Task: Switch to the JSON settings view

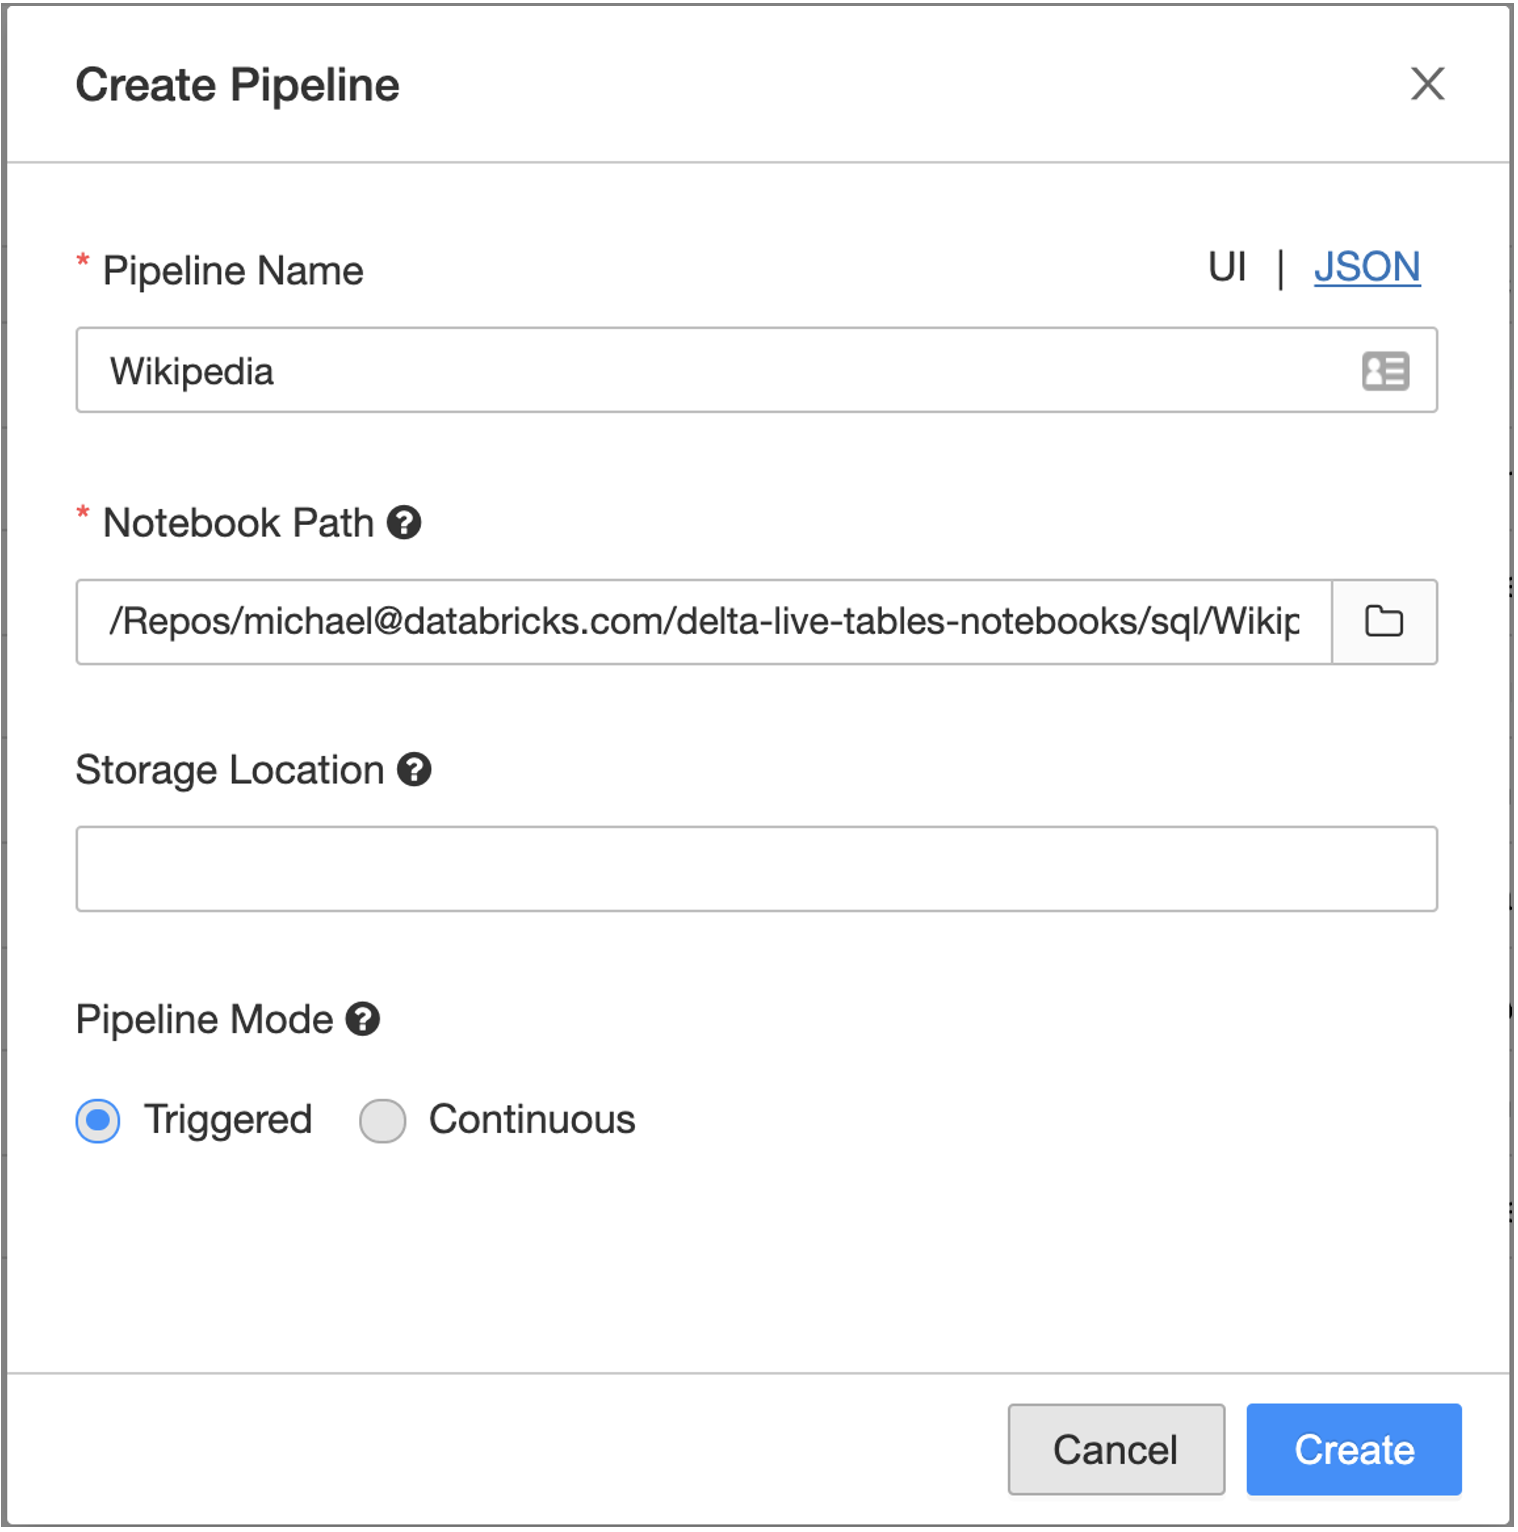Action: 1366,267
